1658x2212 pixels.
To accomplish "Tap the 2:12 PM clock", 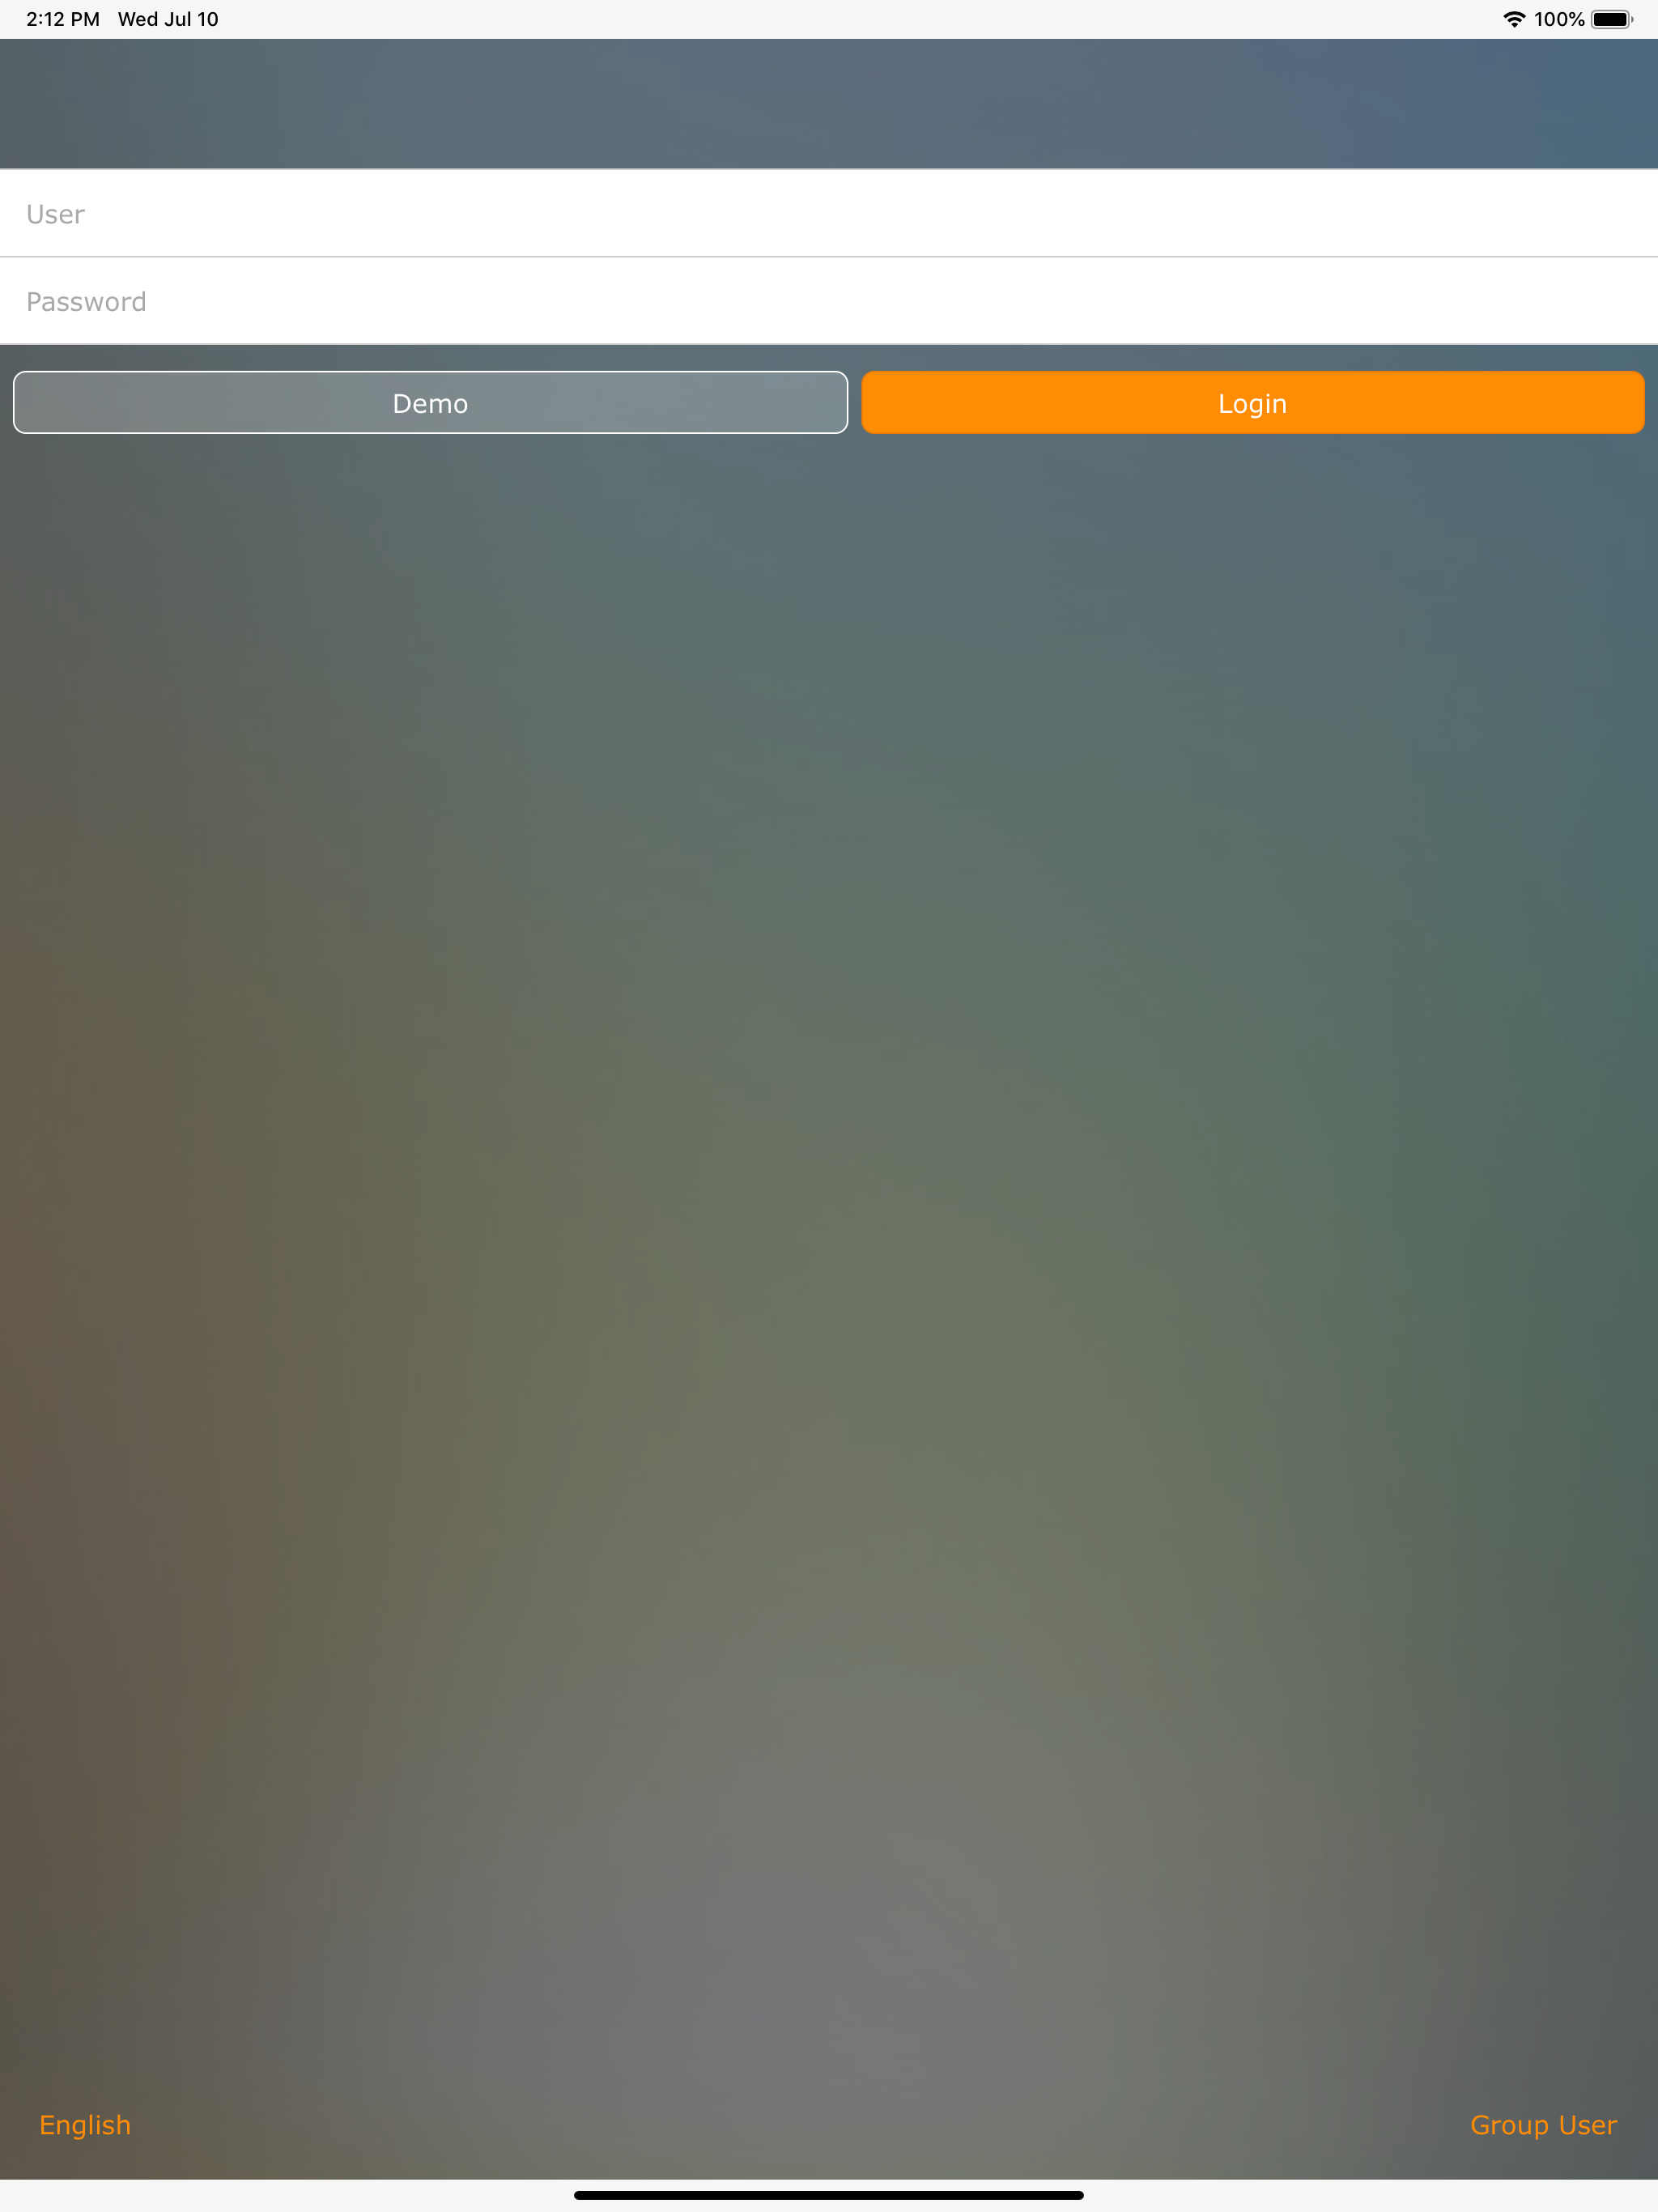I will [62, 19].
